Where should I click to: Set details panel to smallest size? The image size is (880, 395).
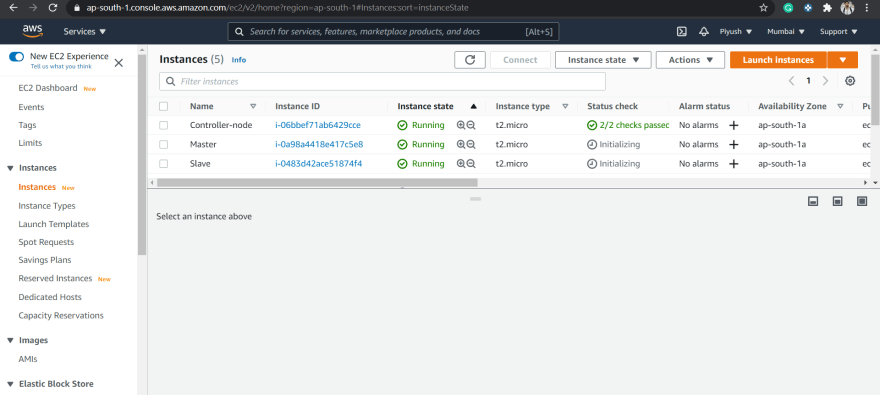point(813,201)
